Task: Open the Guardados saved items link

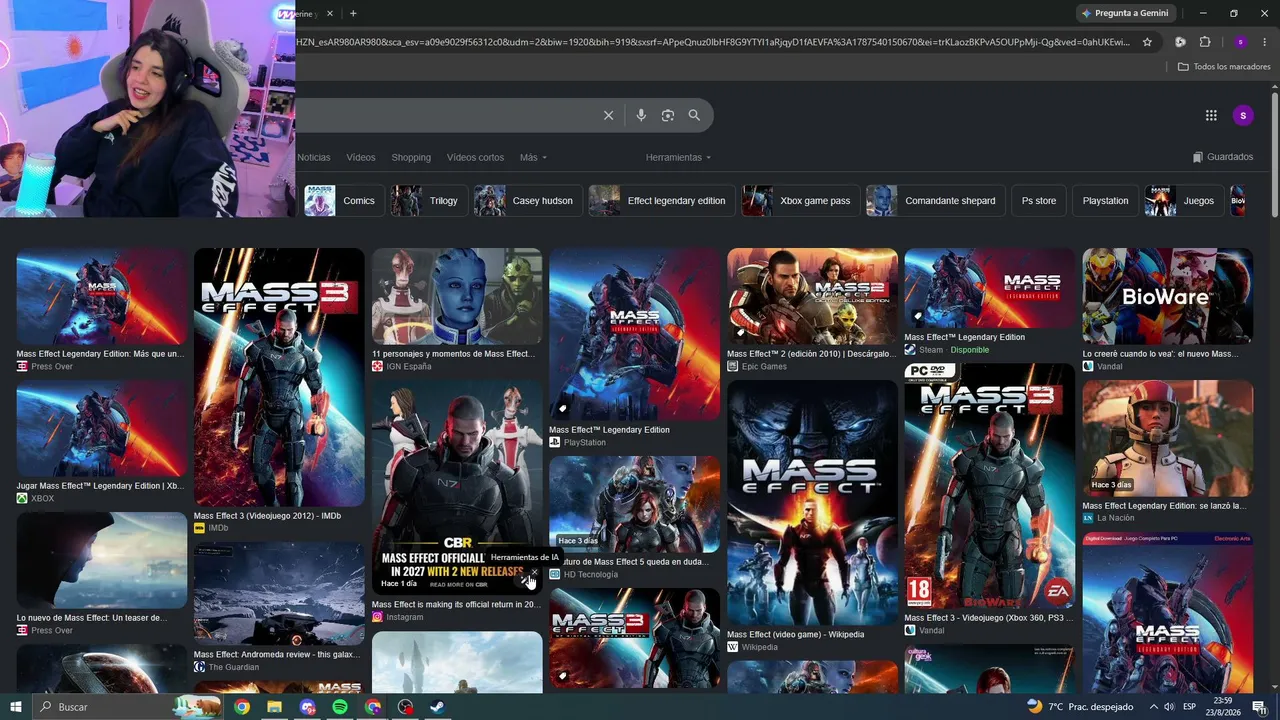Action: click(x=1223, y=157)
